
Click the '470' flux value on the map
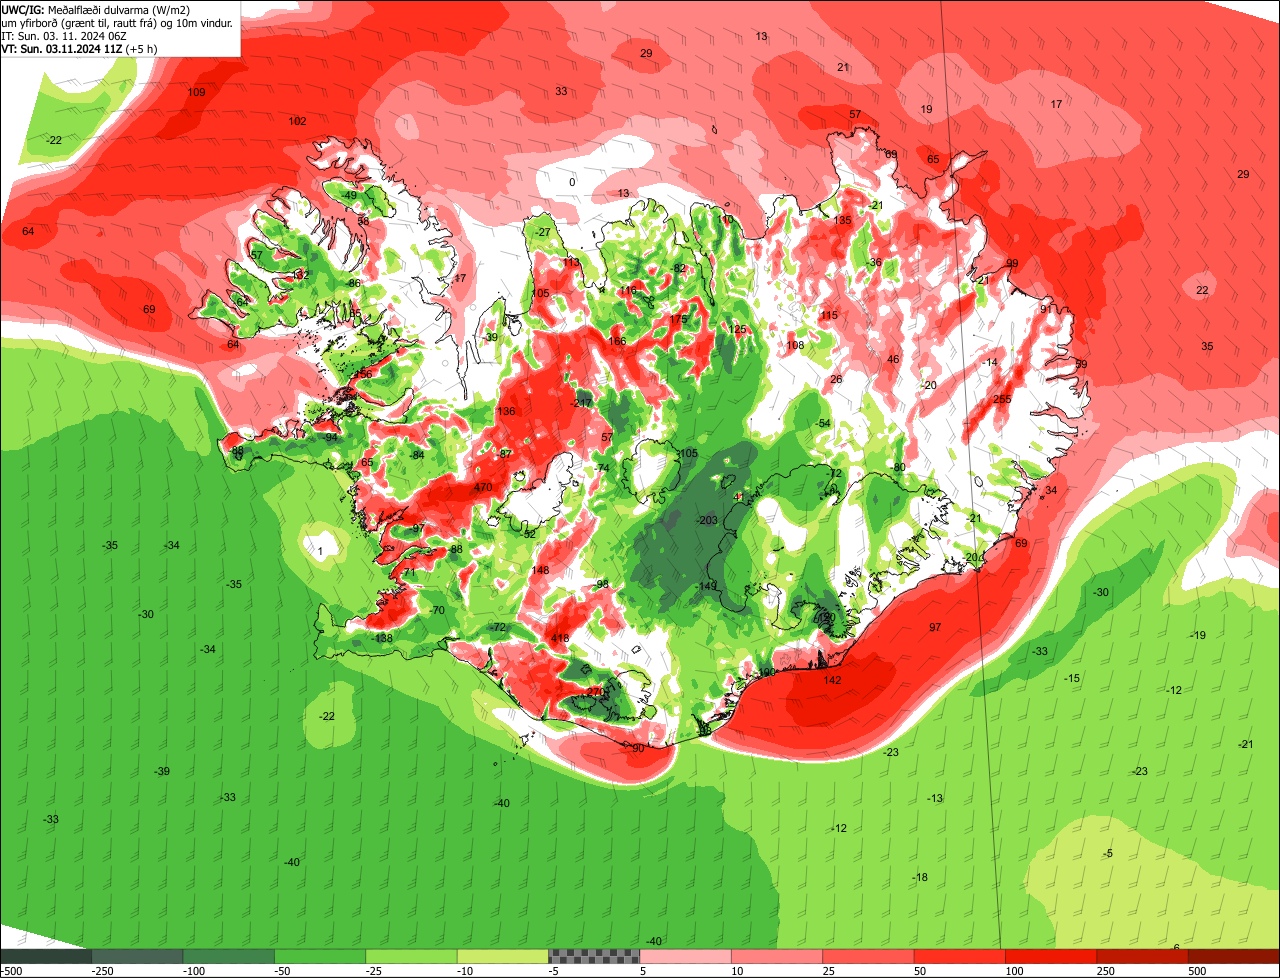click(x=484, y=487)
